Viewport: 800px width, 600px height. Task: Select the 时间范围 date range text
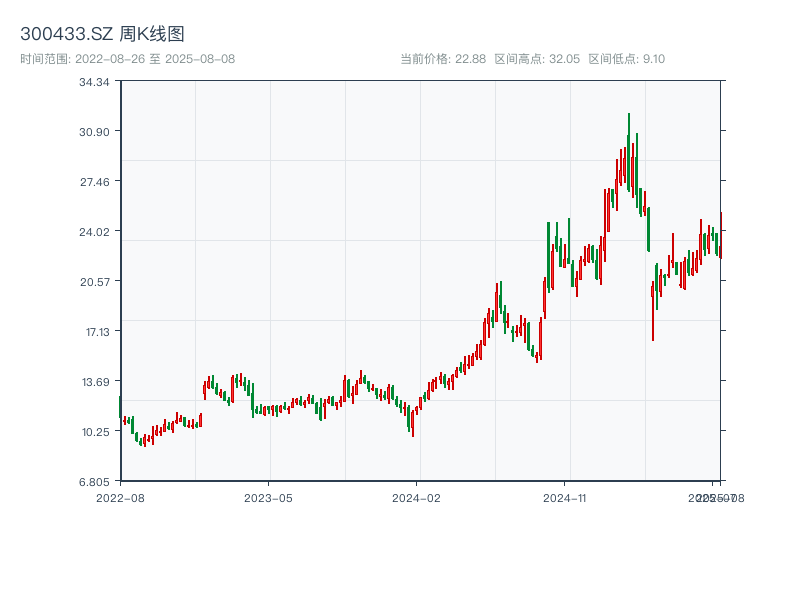(x=128, y=59)
